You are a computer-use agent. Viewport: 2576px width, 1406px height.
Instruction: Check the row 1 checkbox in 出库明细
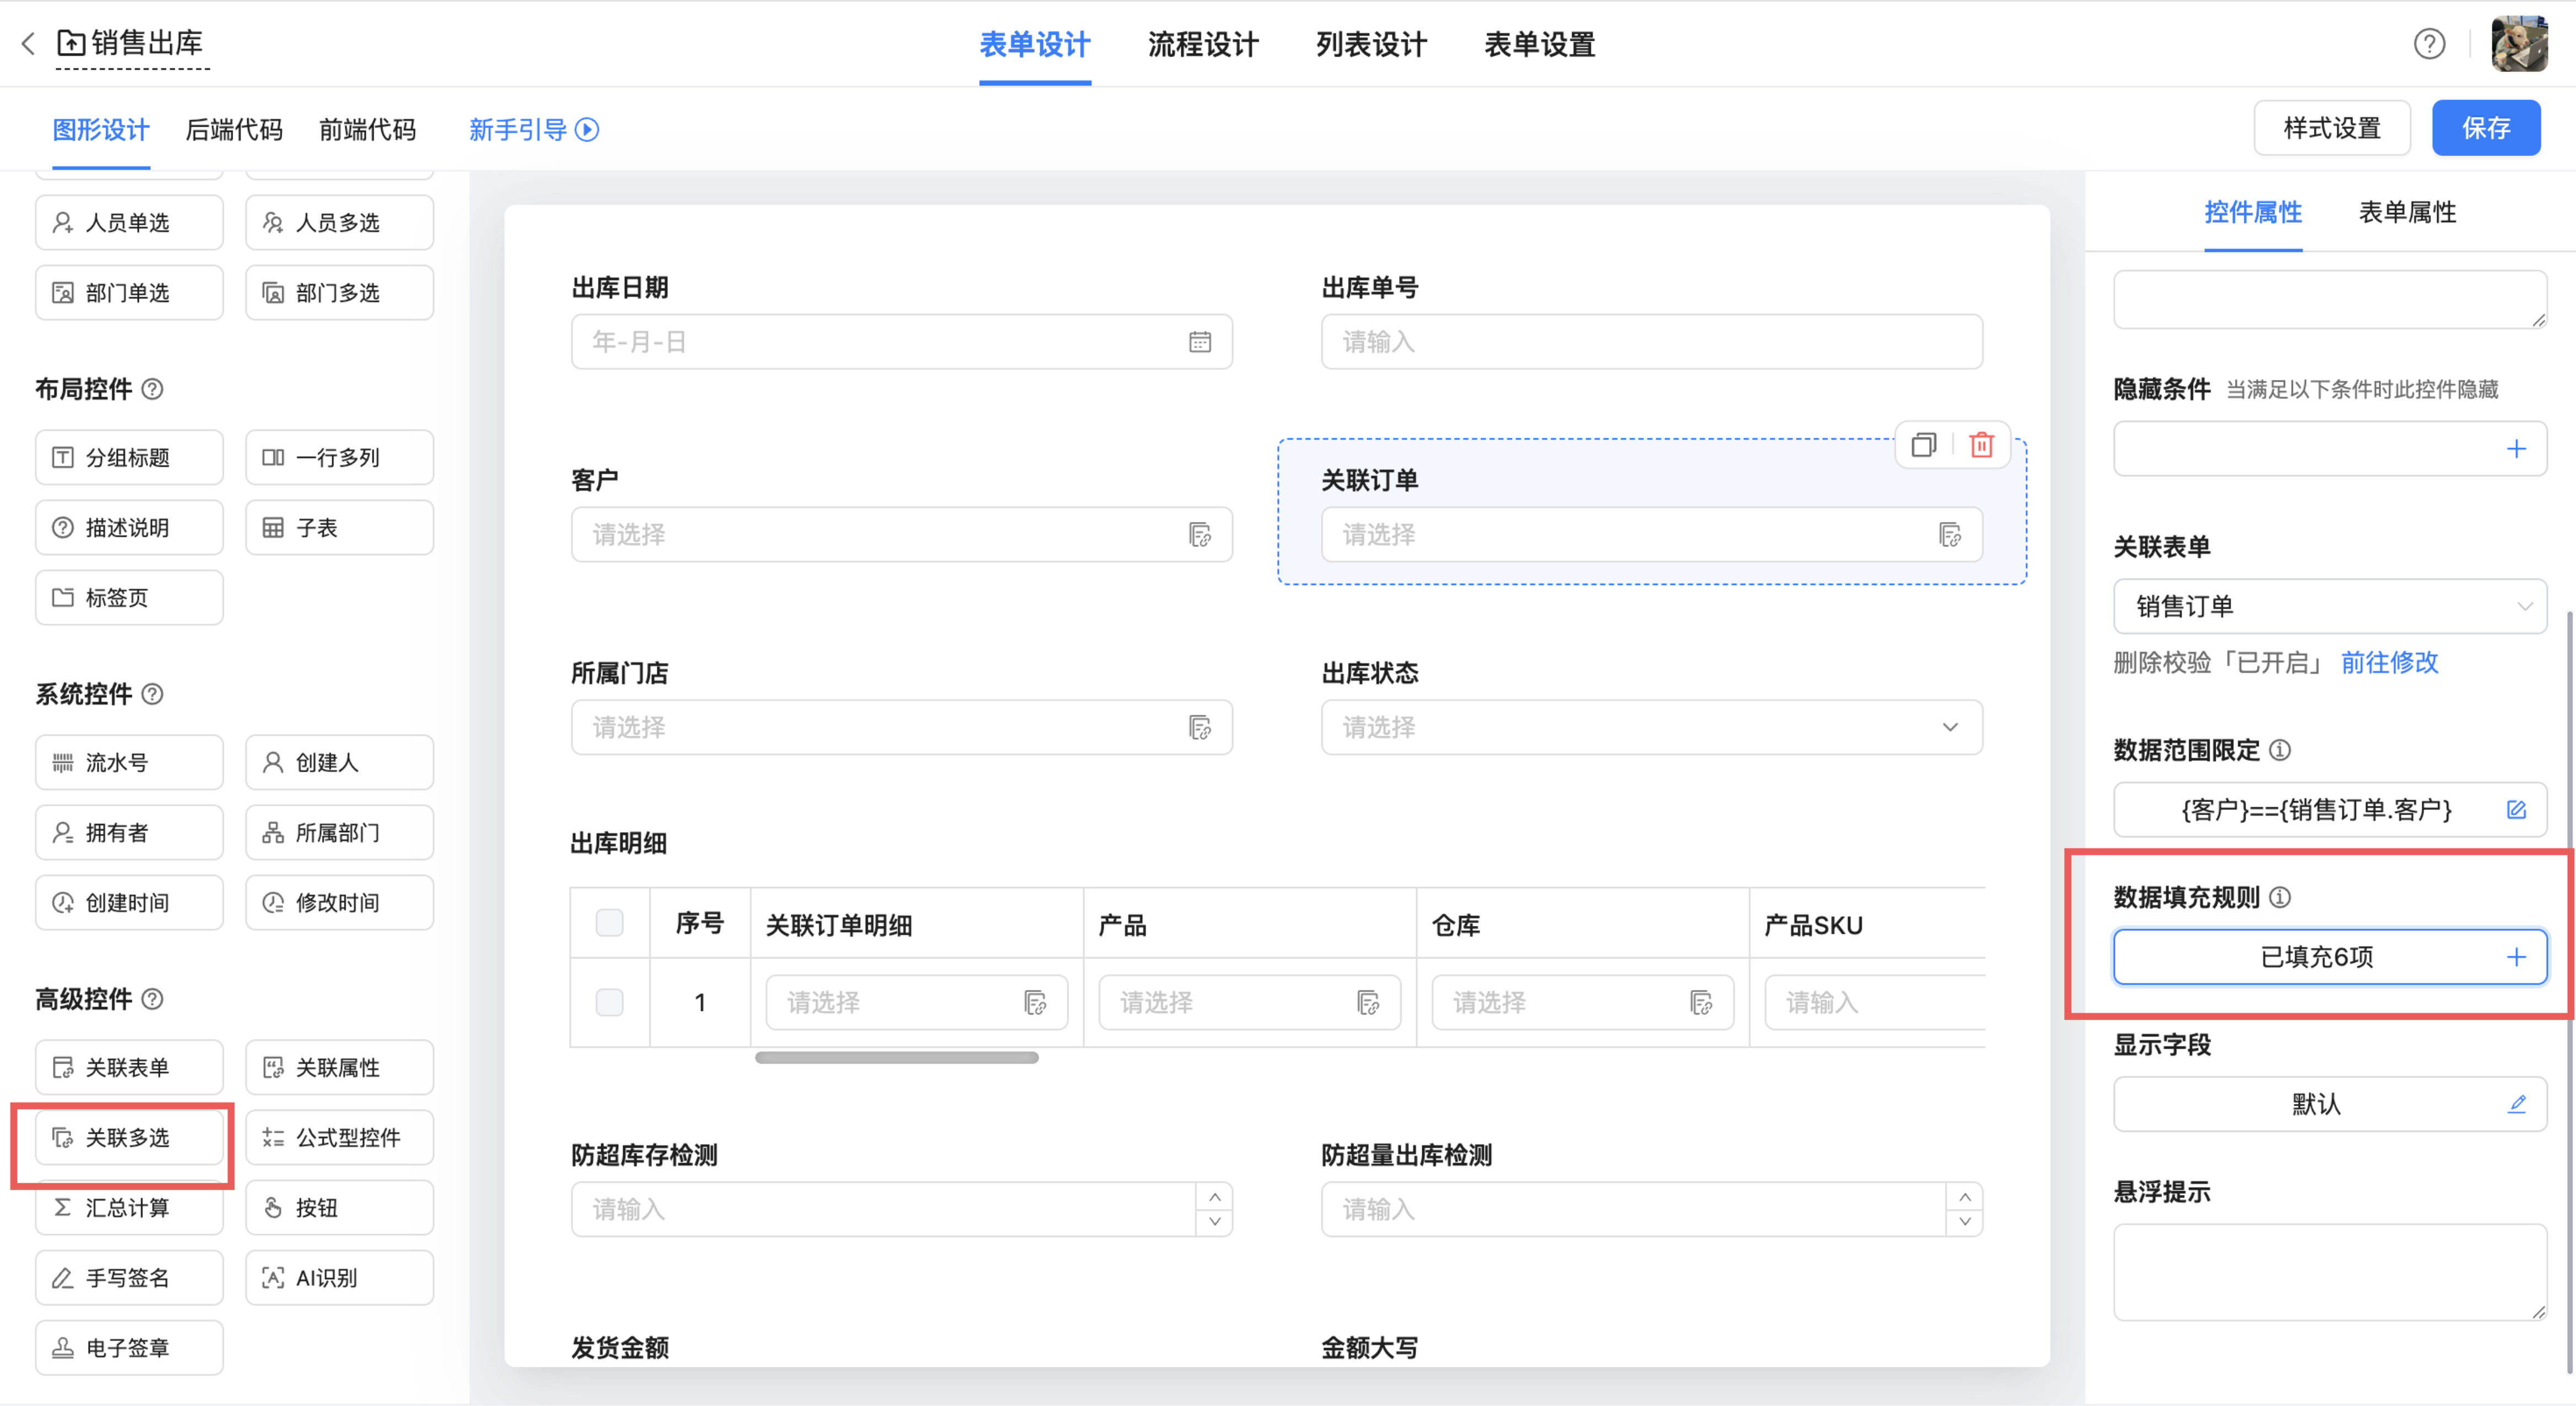609,1002
